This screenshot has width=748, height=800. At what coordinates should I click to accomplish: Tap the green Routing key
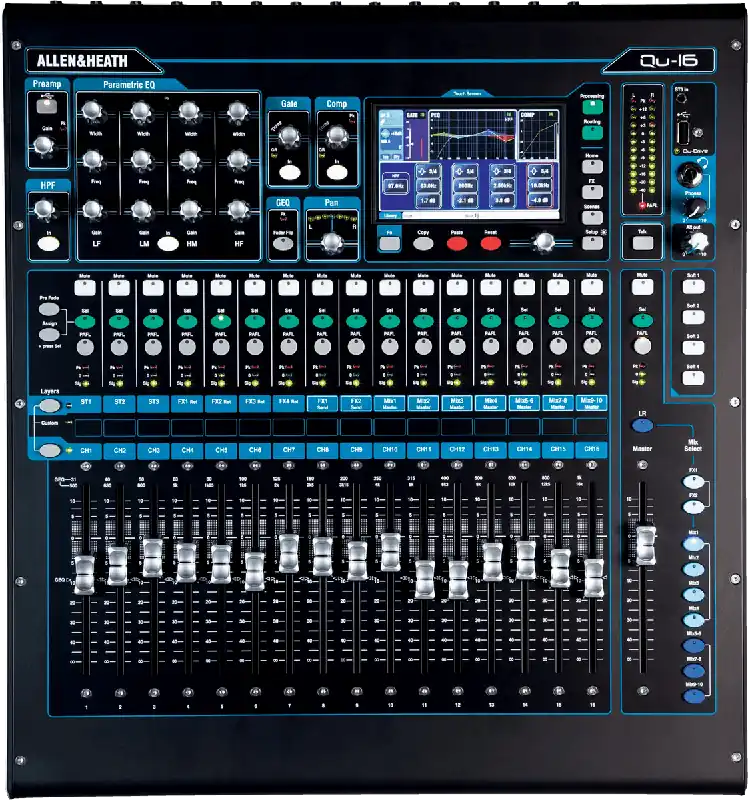pos(592,133)
